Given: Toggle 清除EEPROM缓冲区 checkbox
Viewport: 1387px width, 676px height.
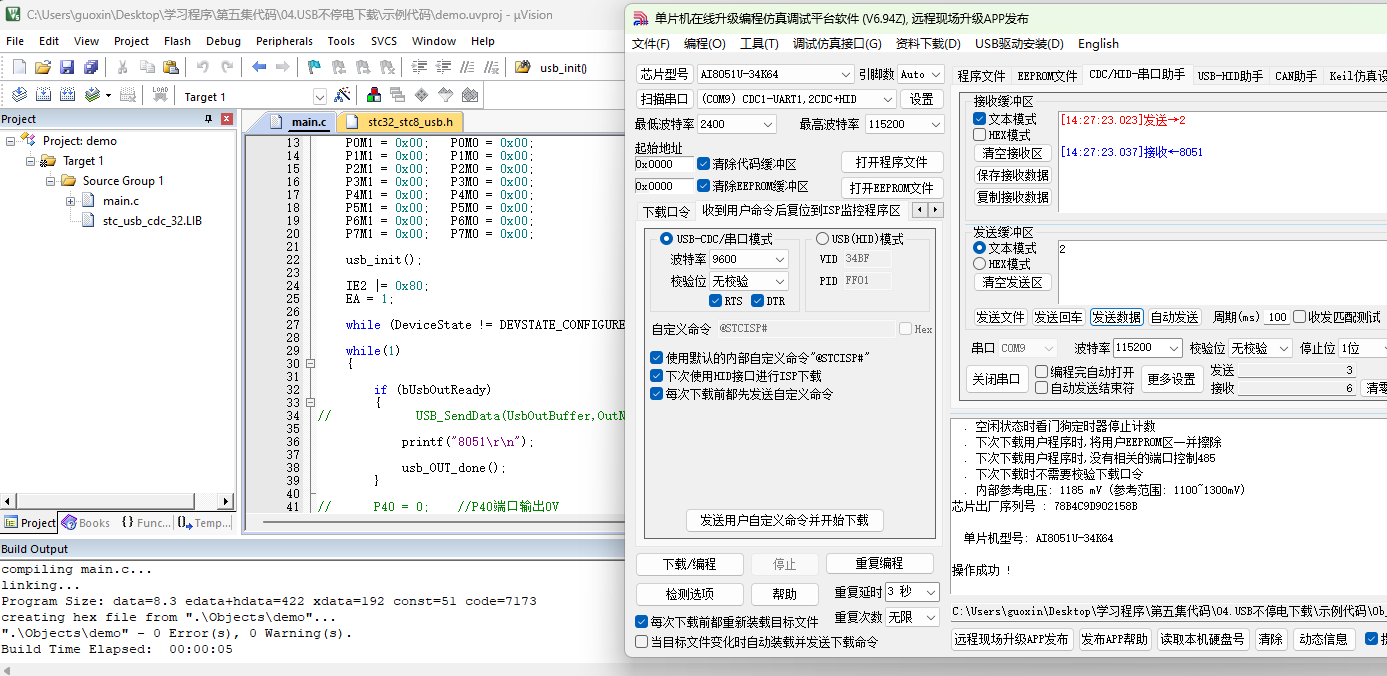Looking at the screenshot, I should (x=704, y=186).
